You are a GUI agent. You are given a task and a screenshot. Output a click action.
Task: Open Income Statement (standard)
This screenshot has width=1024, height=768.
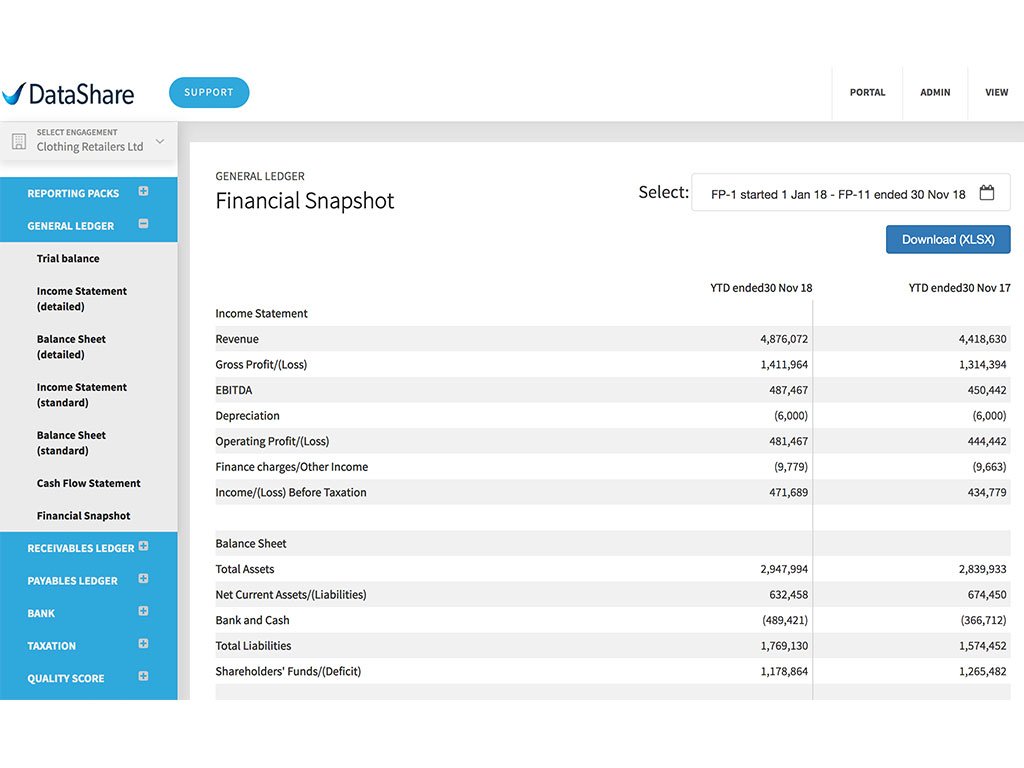[x=82, y=395]
